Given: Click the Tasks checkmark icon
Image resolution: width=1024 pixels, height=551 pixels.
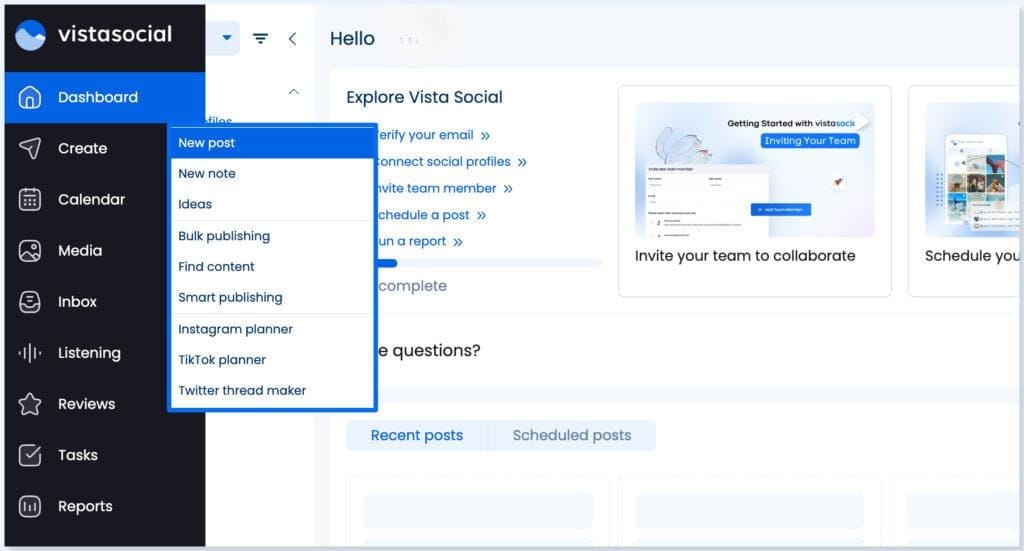Looking at the screenshot, I should 29,455.
